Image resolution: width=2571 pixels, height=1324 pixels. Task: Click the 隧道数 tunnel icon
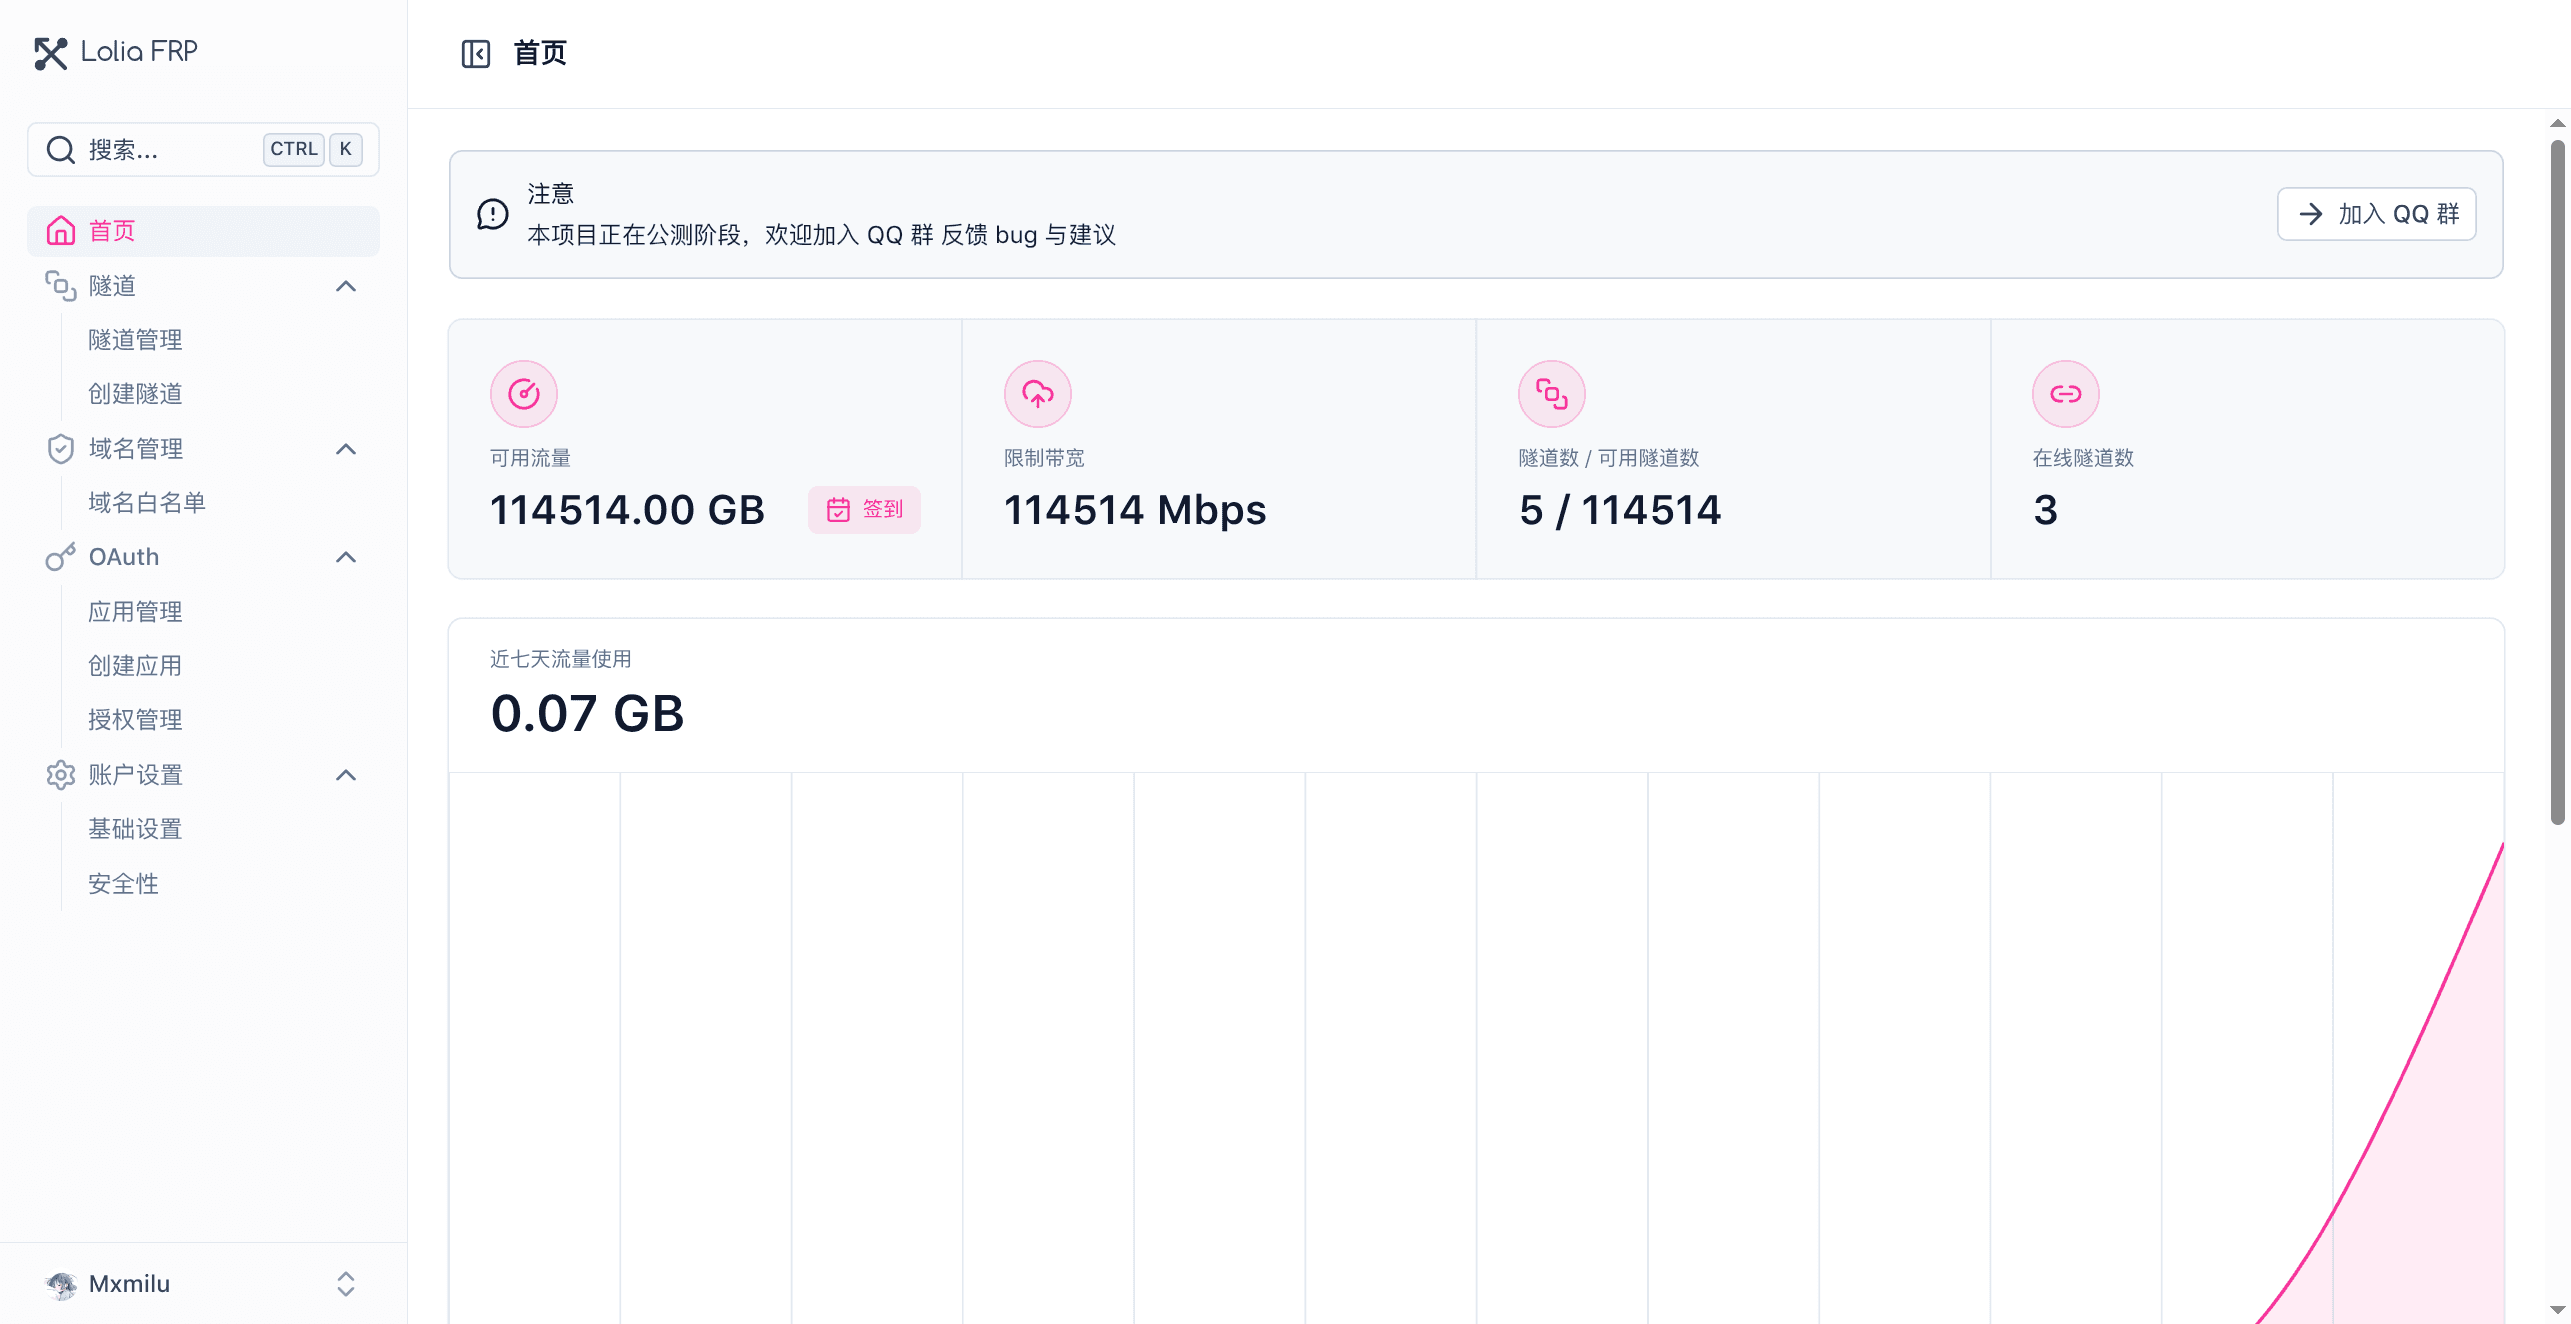click(x=1551, y=393)
